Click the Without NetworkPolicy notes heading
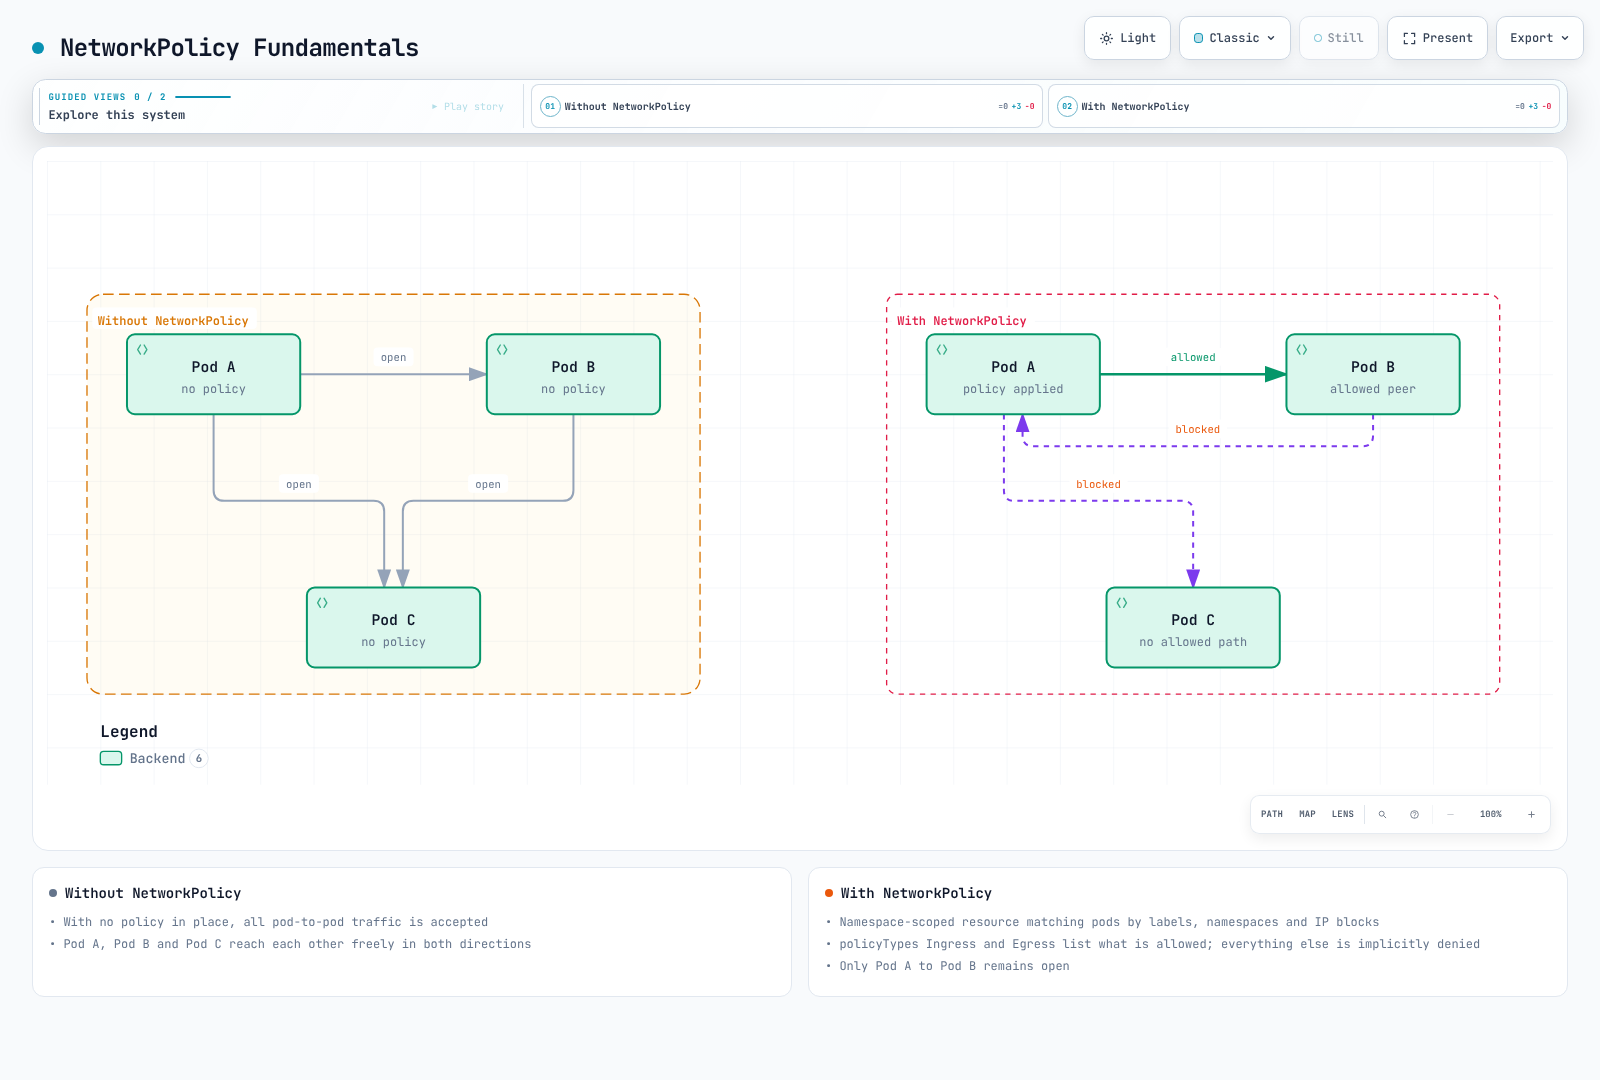Viewport: 1600px width, 1080px height. (x=153, y=893)
